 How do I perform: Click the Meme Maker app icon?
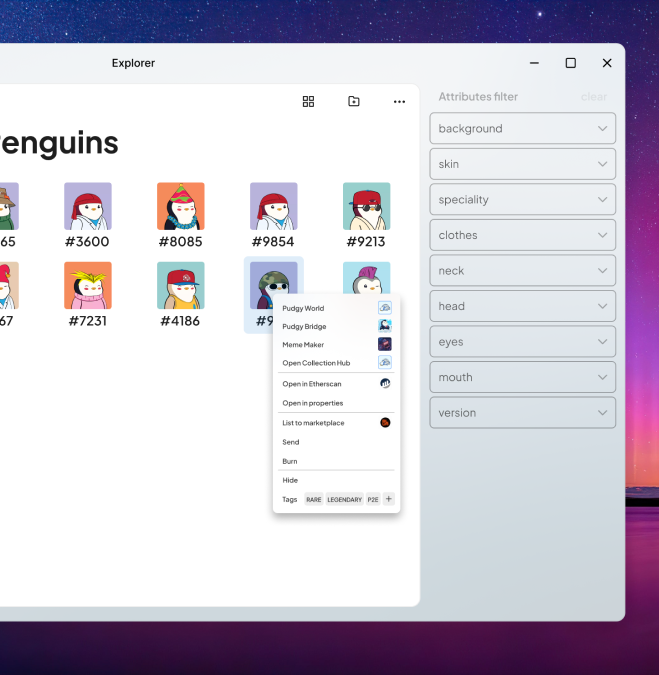coord(385,344)
